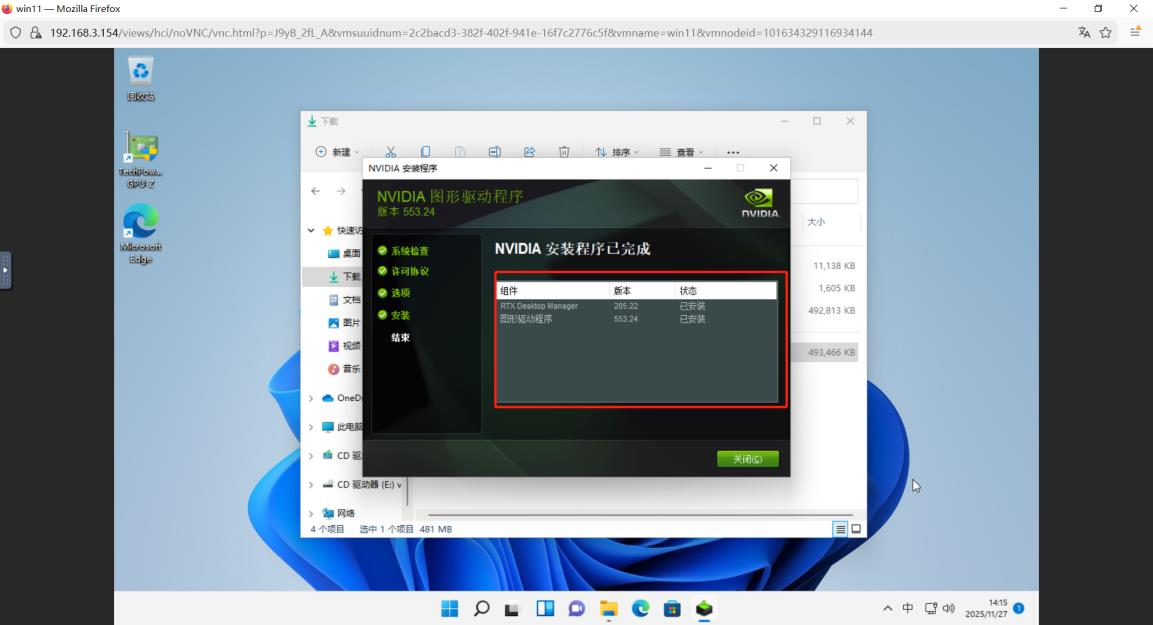Image resolution: width=1153 pixels, height=625 pixels.
Task: Click the Share icon in Explorer toolbar
Action: pyautogui.click(x=529, y=150)
